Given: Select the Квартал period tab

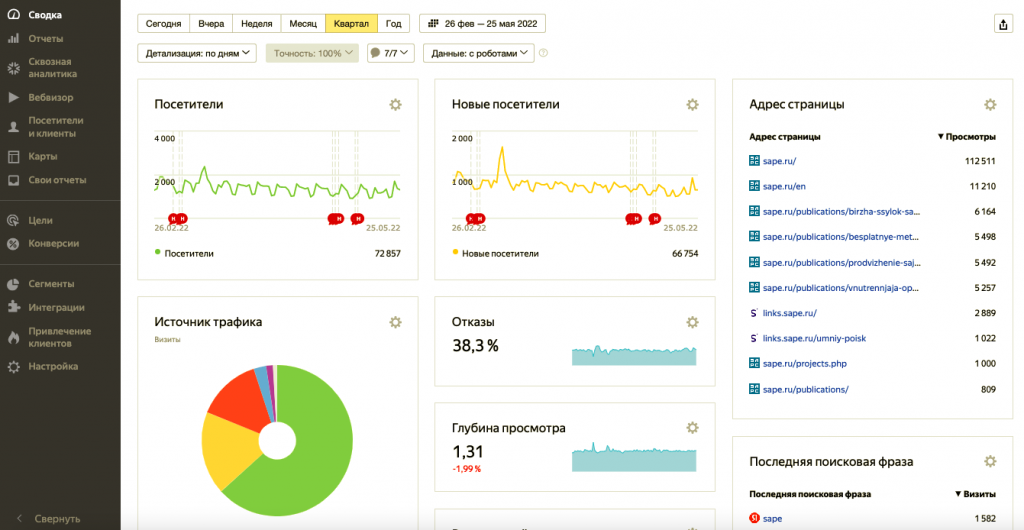Looking at the screenshot, I should pyautogui.click(x=351, y=23).
